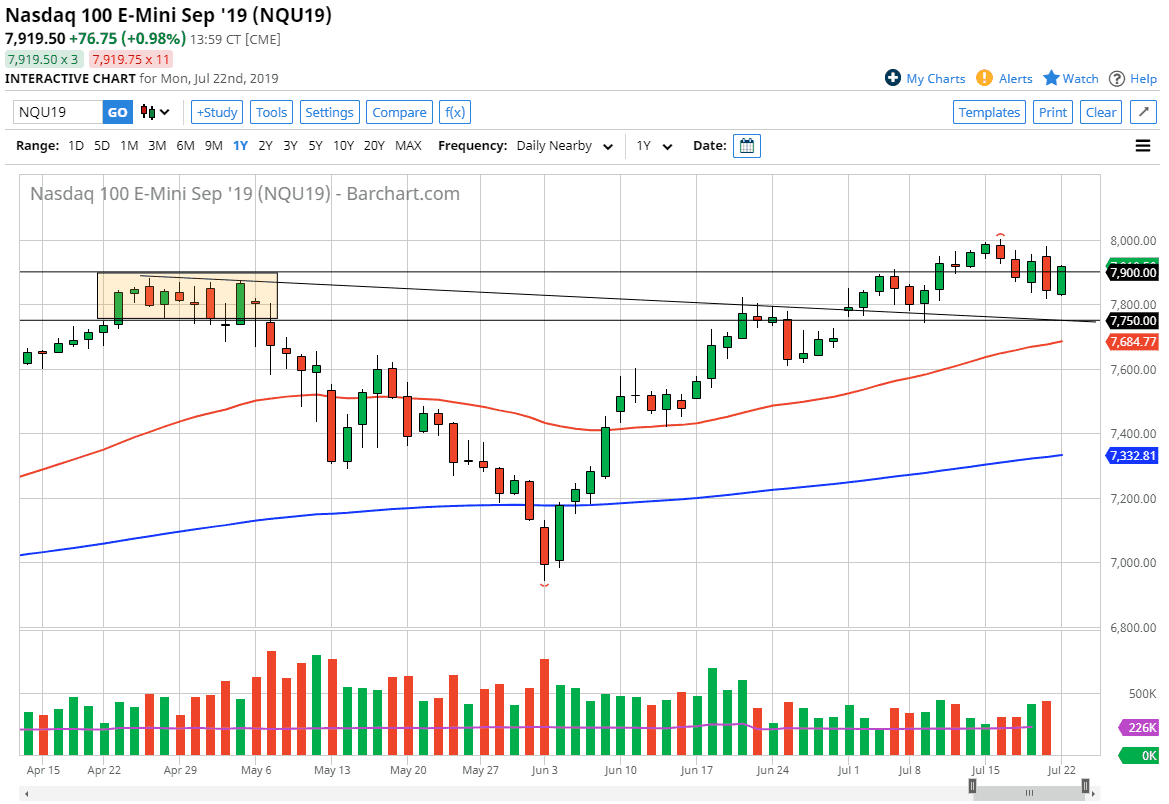The height and width of the screenshot is (804, 1169).
Task: Select the 6M range
Action: (185, 146)
